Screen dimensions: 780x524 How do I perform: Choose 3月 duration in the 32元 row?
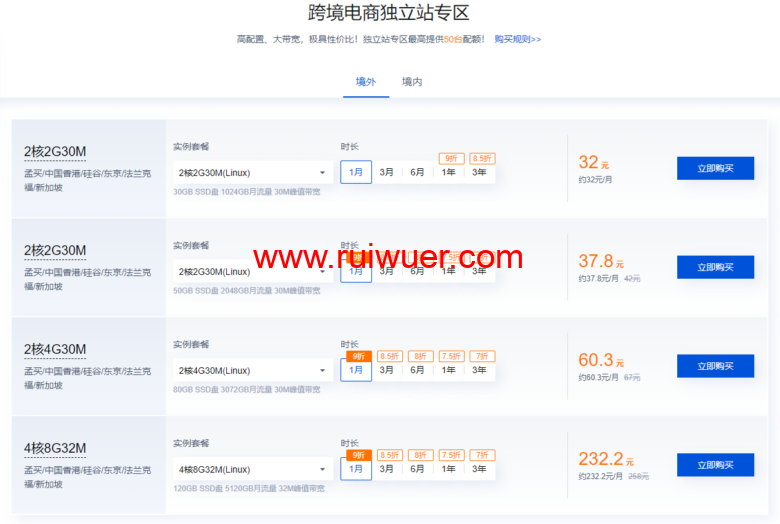[387, 172]
